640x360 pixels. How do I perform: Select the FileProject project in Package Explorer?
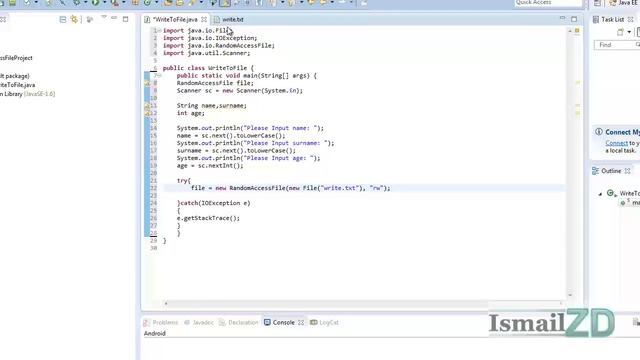click(x=16, y=58)
